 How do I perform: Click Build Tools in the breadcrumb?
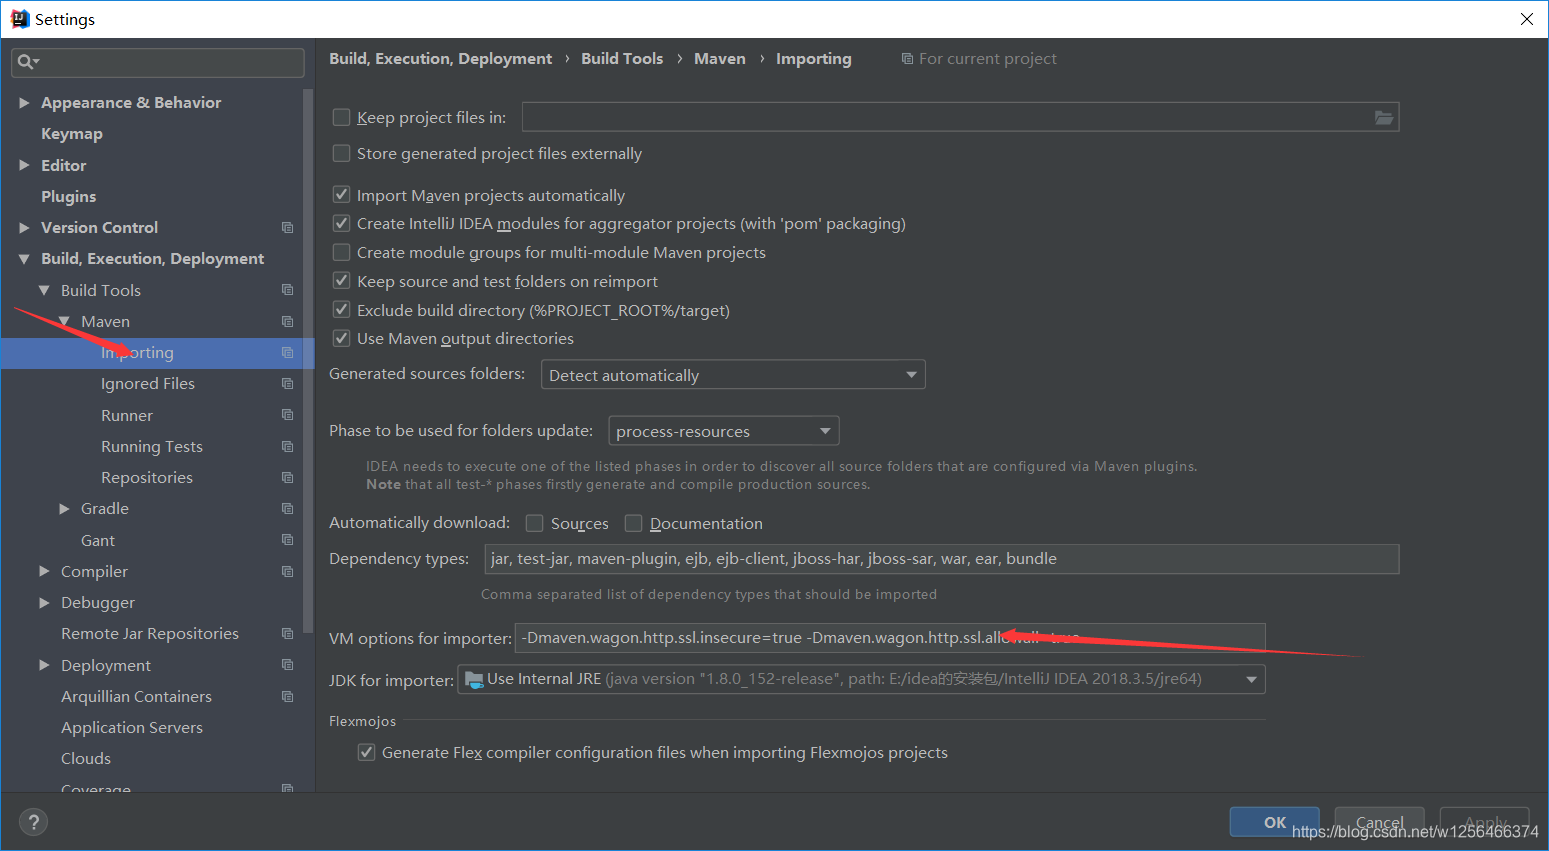point(622,58)
